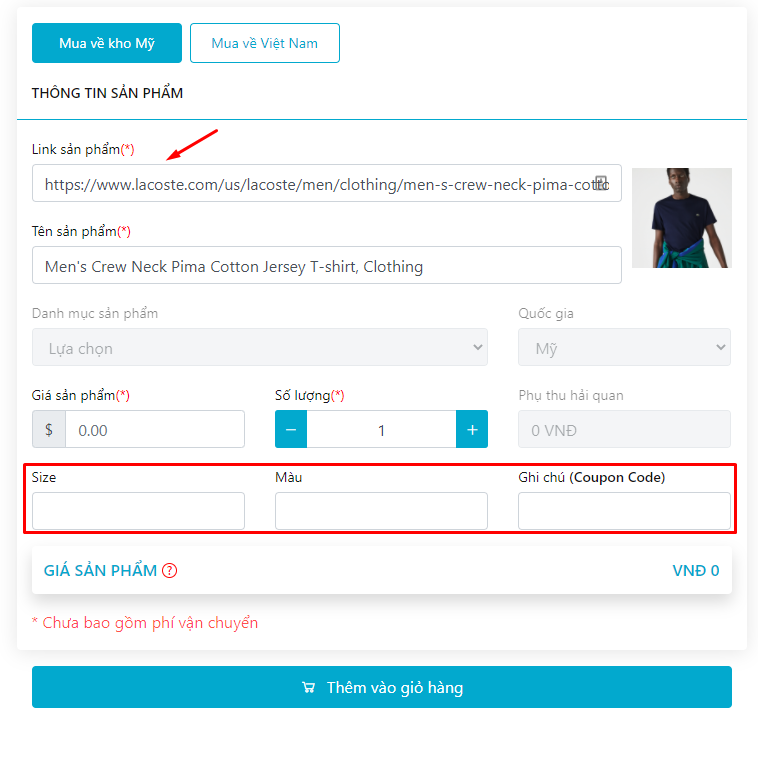Decrease quantity with the minus button

[291, 430]
